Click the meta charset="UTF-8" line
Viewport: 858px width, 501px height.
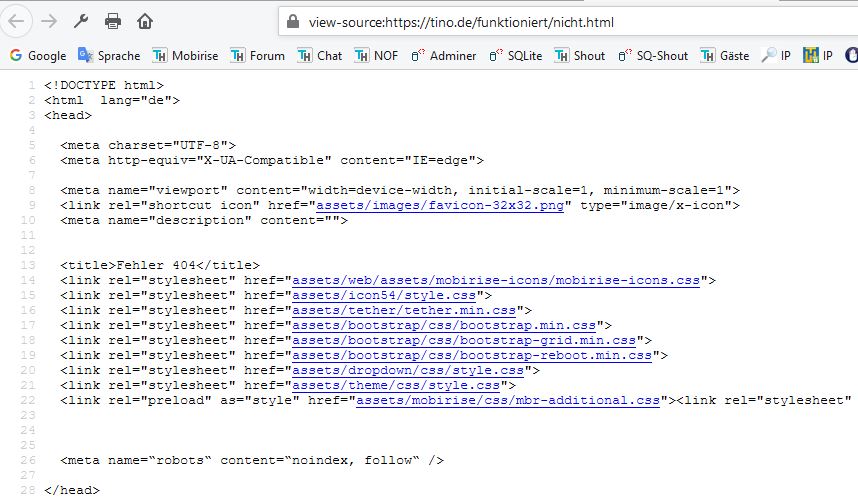click(148, 145)
